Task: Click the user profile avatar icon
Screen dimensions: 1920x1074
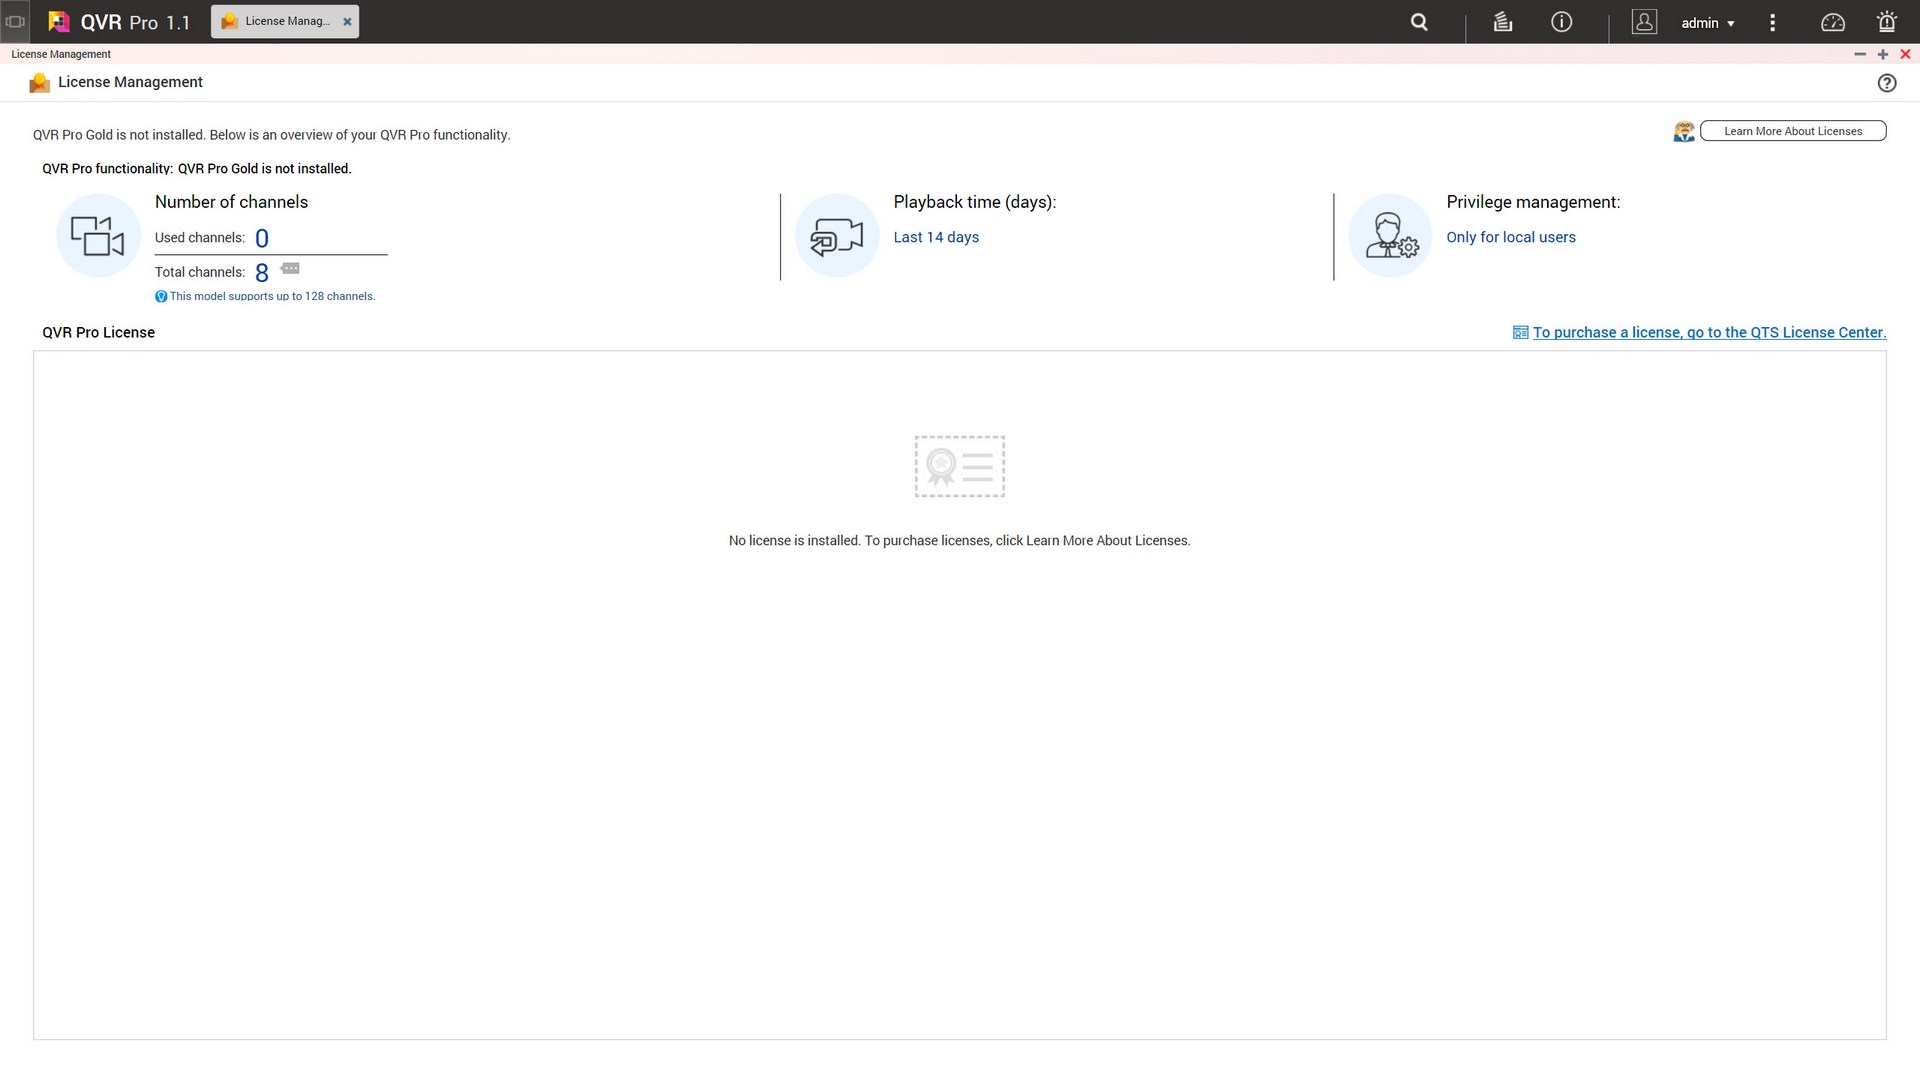Action: (1644, 22)
